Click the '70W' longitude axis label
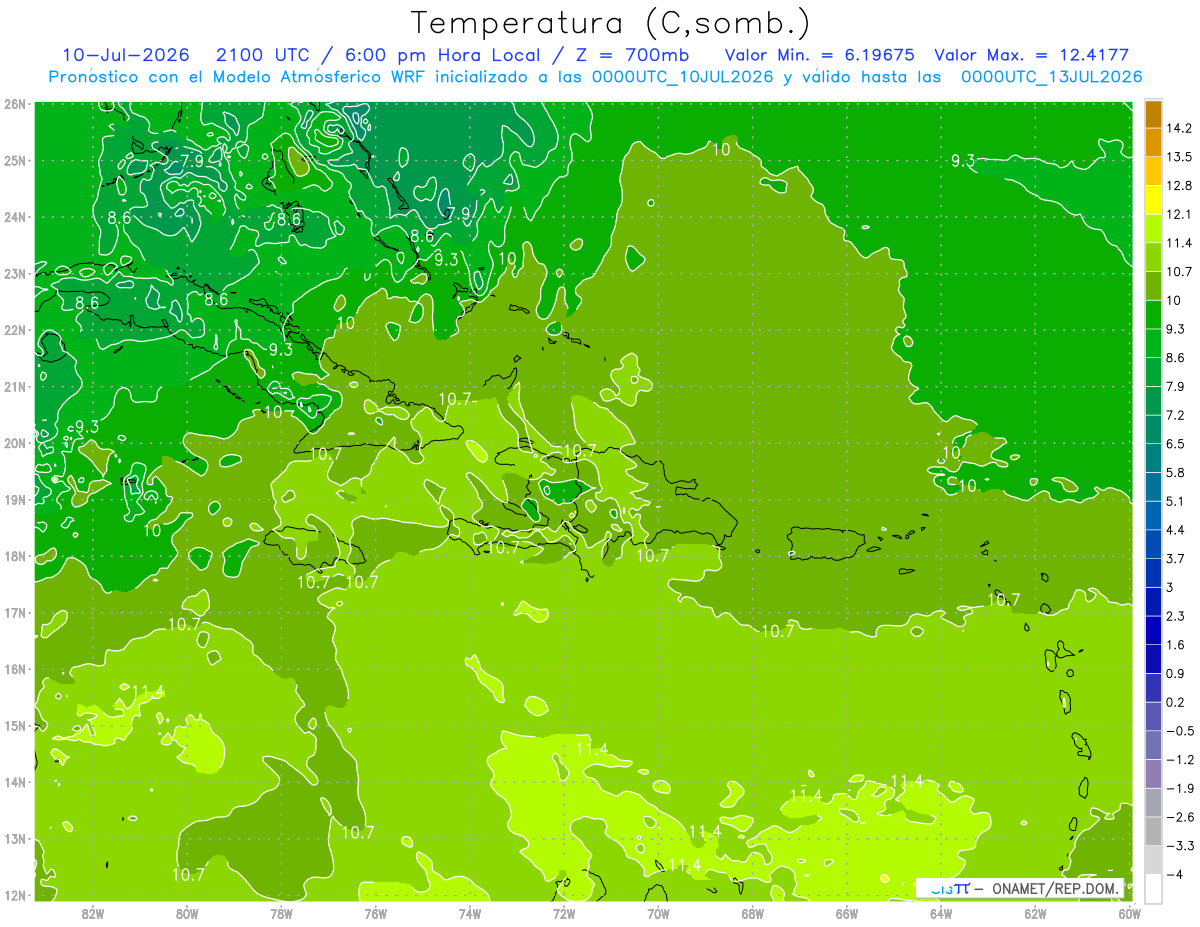Viewport: 1200px width, 927px height. [x=658, y=913]
